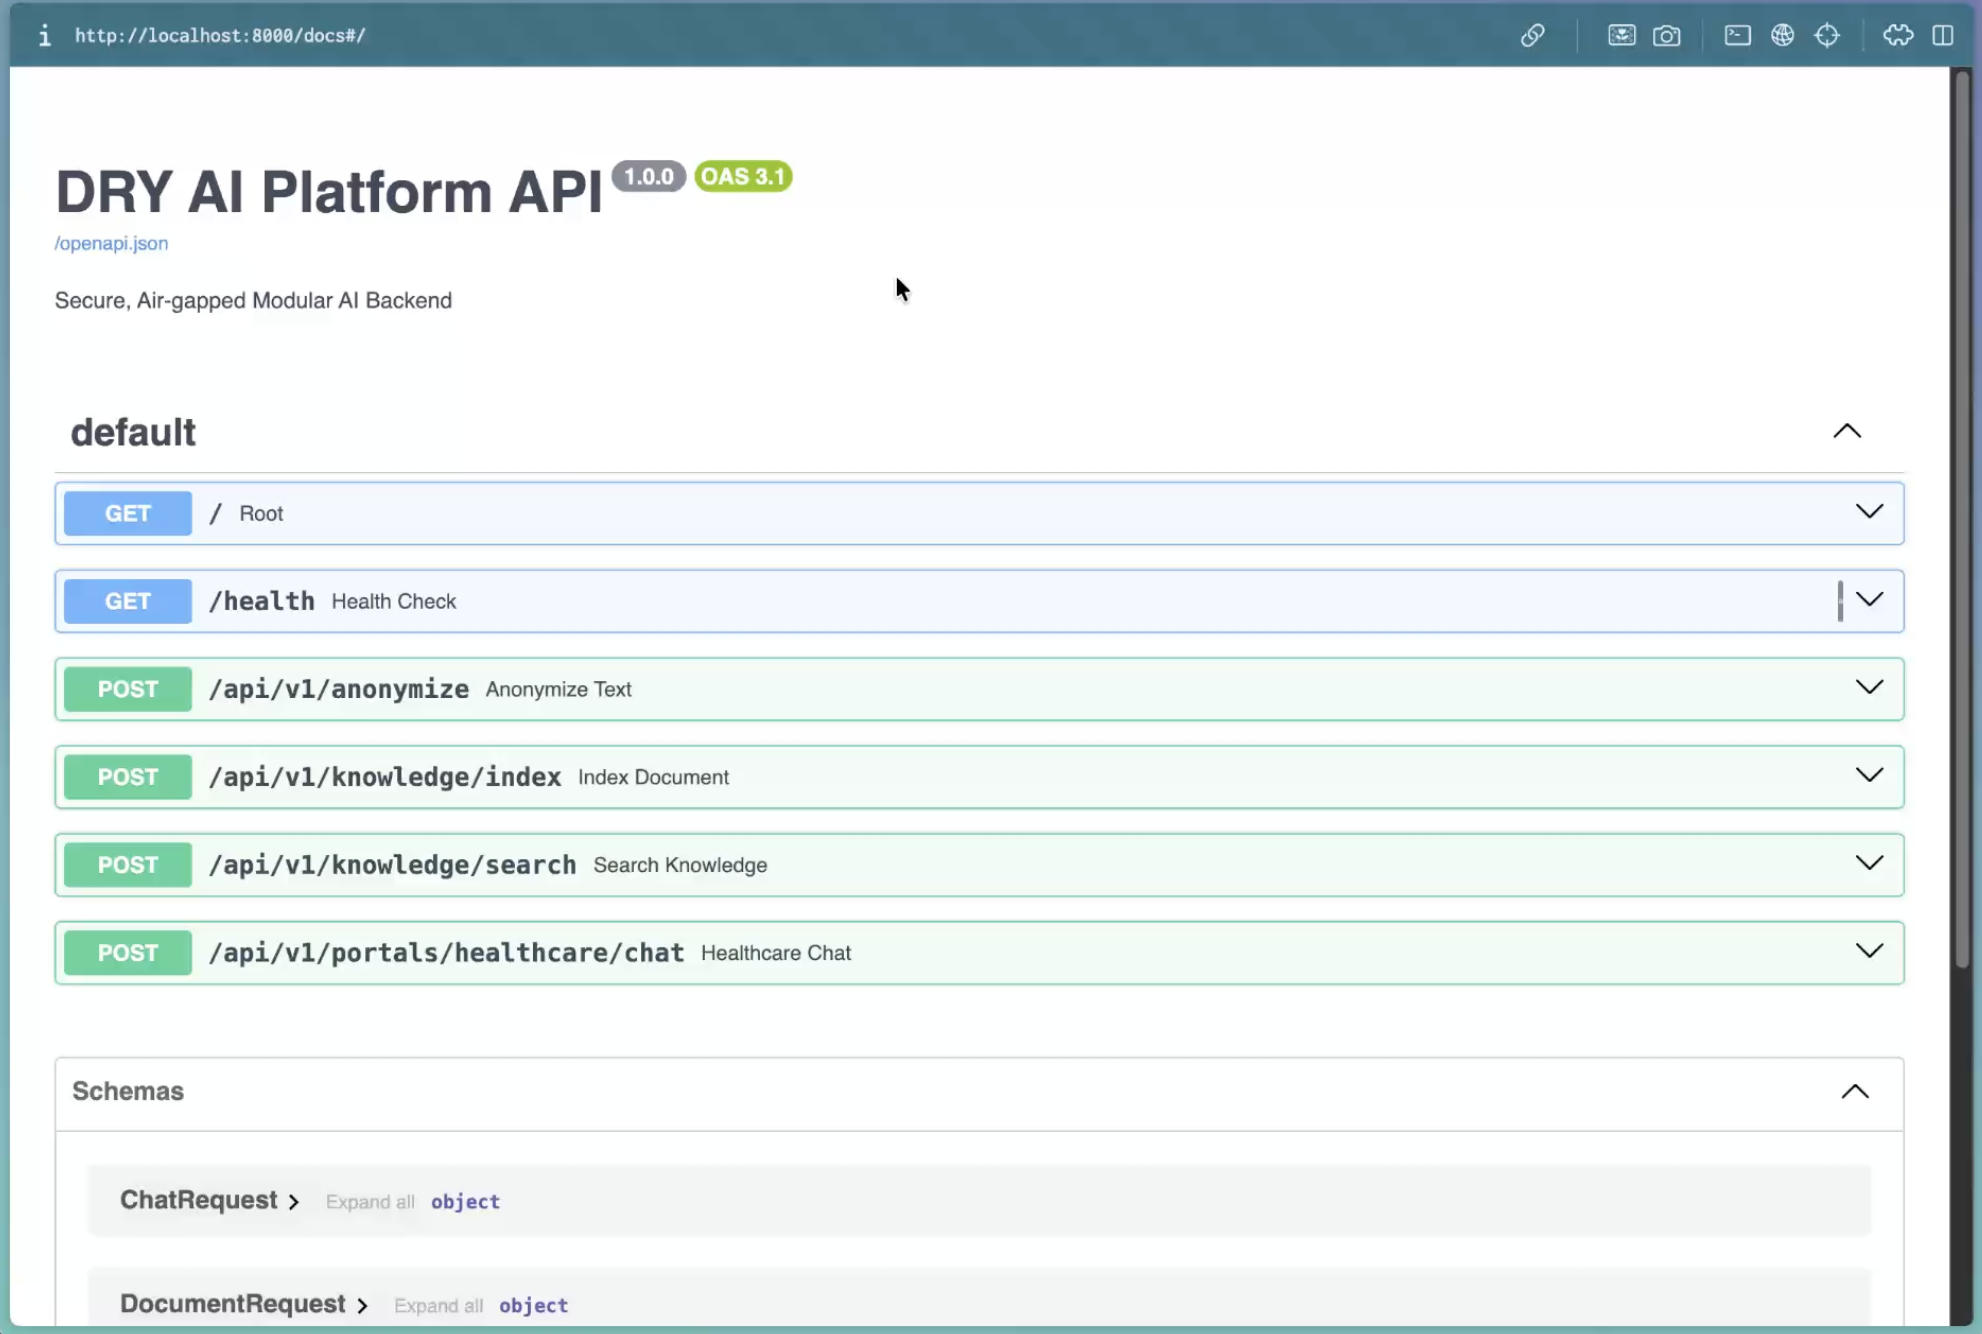1982x1334 pixels.
Task: Click the crosshair element picker icon
Action: (x=1827, y=36)
